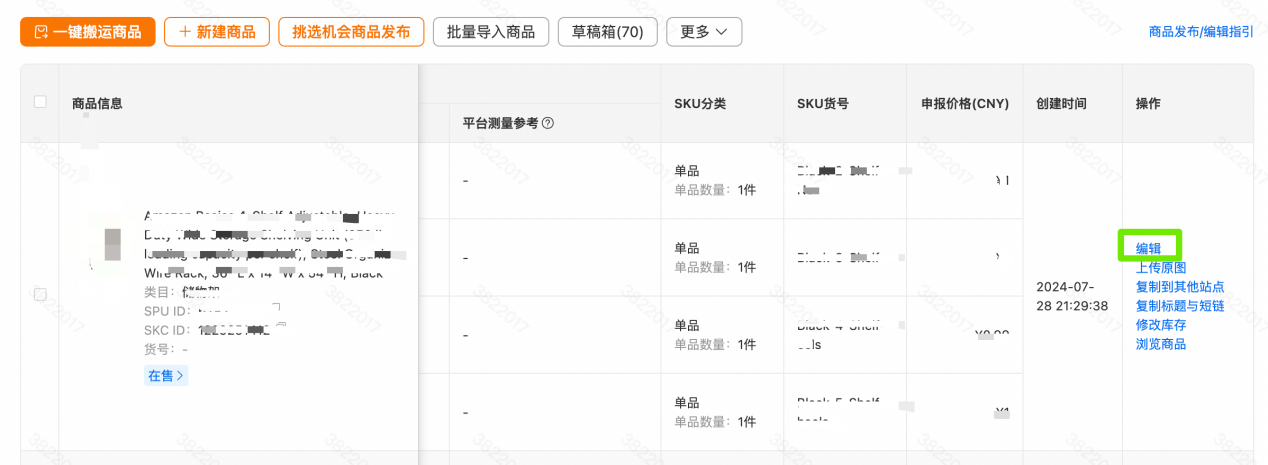This screenshot has width=1268, height=465.
Task: Click the SKU货号 column header
Action: click(x=823, y=103)
